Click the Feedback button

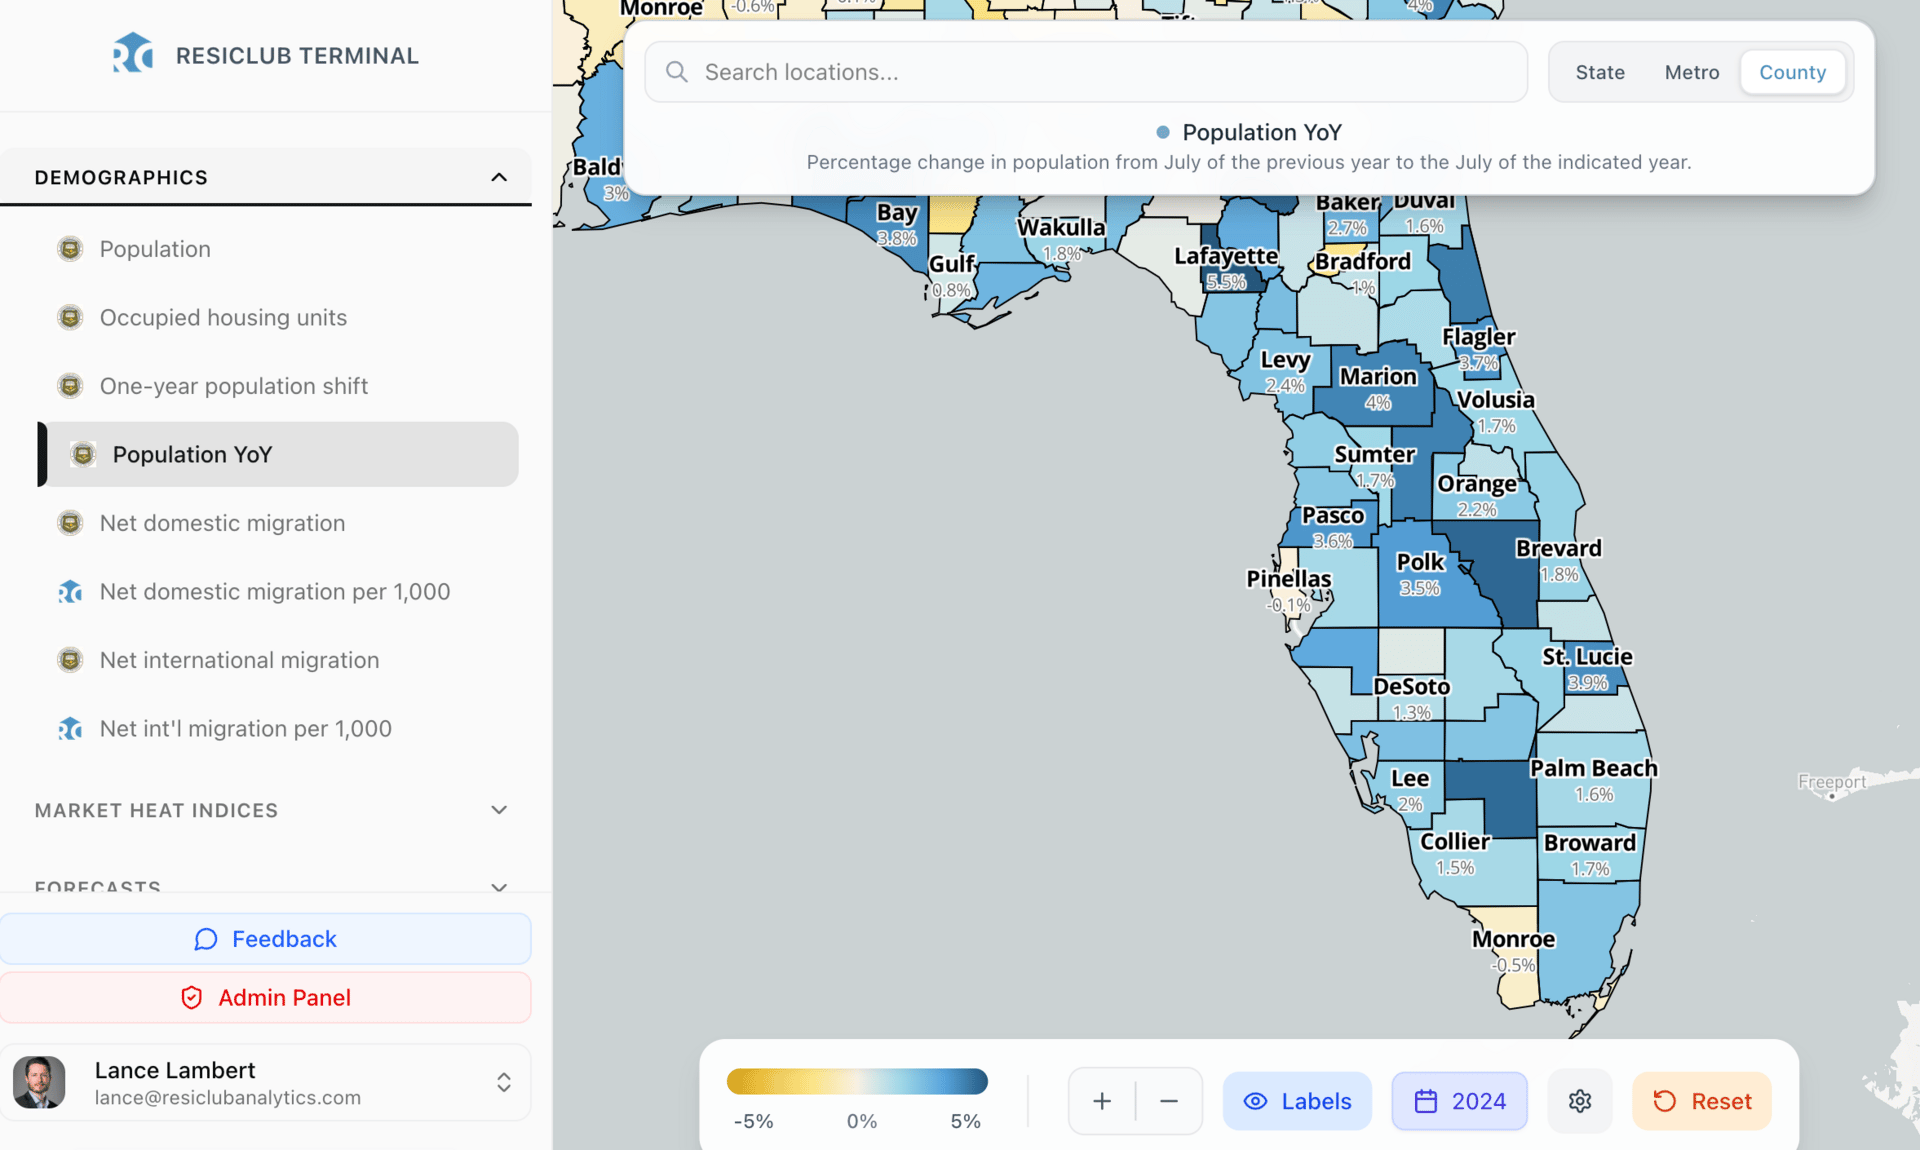tap(265, 939)
